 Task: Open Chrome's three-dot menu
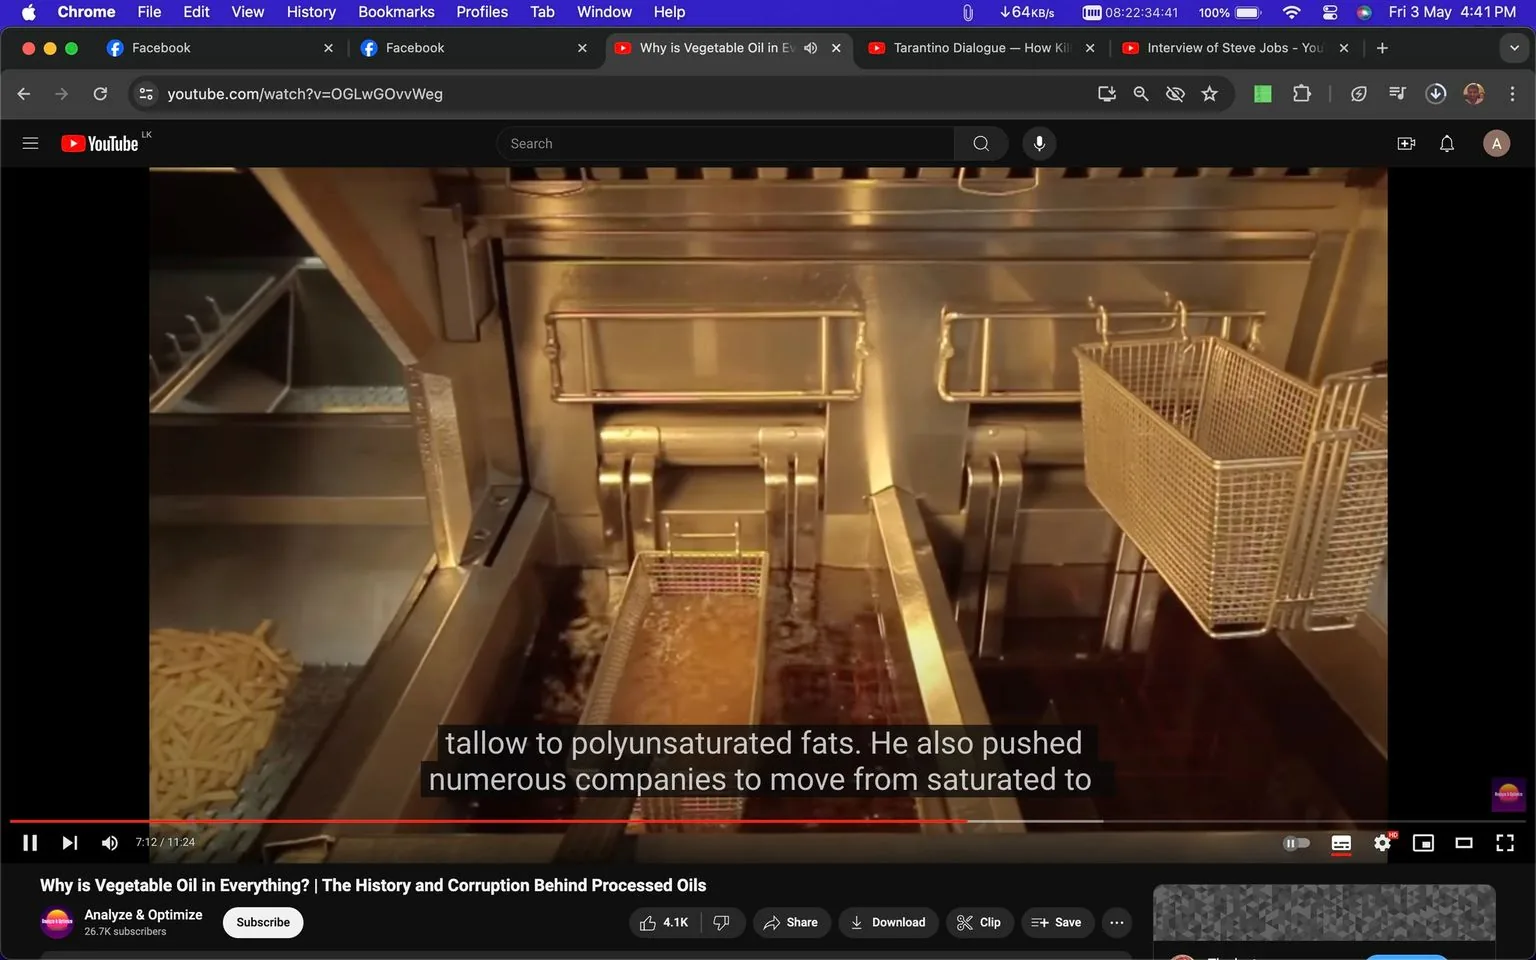point(1513,93)
